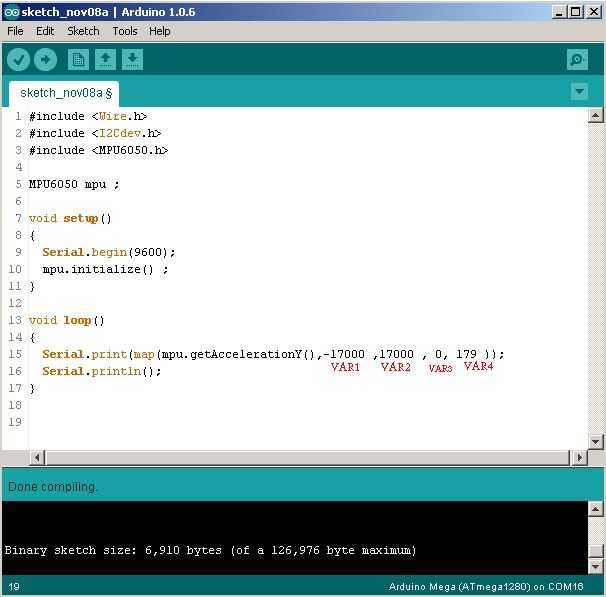
Task: Click the 'Serial.begin(9600);' line
Action: [x=109, y=252]
